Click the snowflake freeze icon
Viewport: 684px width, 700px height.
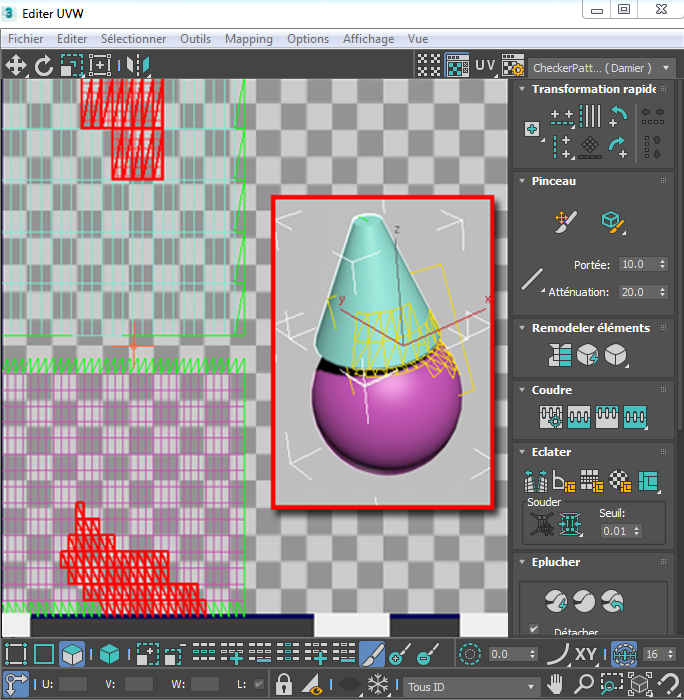click(x=378, y=686)
